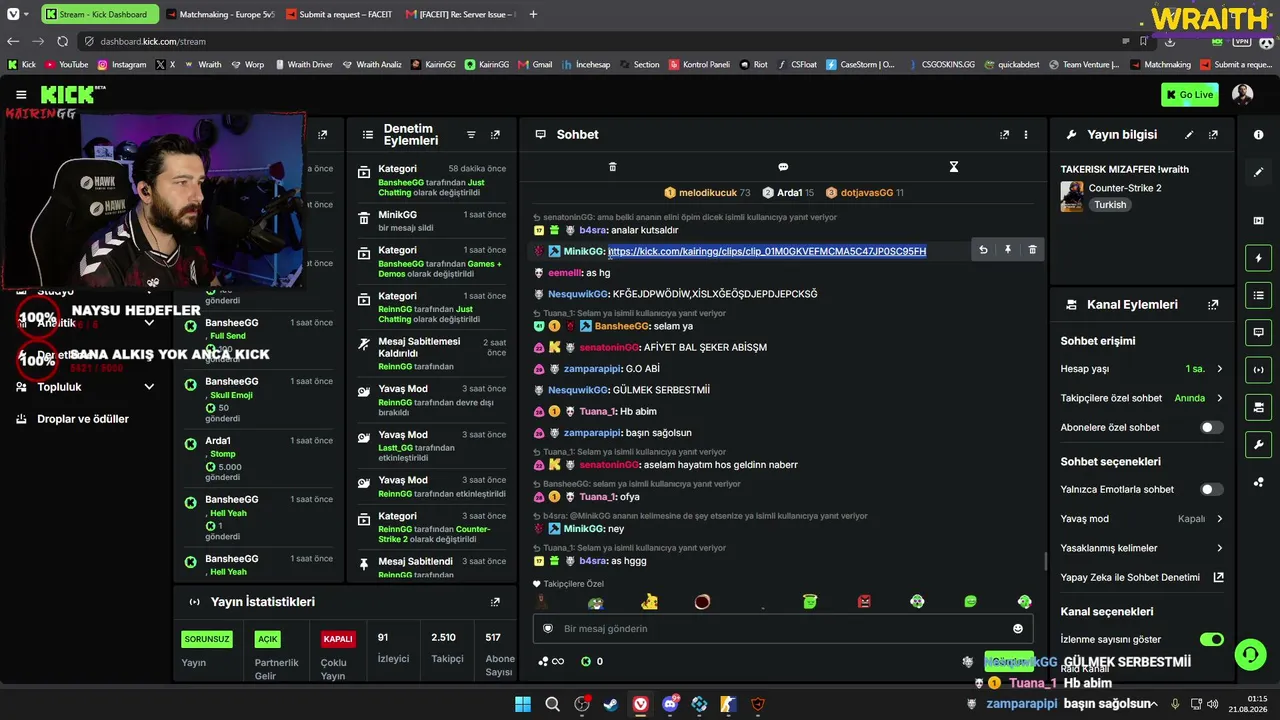Screen dimensions: 1280x720
Task: Open the Windows Start menu
Action: coord(523,704)
